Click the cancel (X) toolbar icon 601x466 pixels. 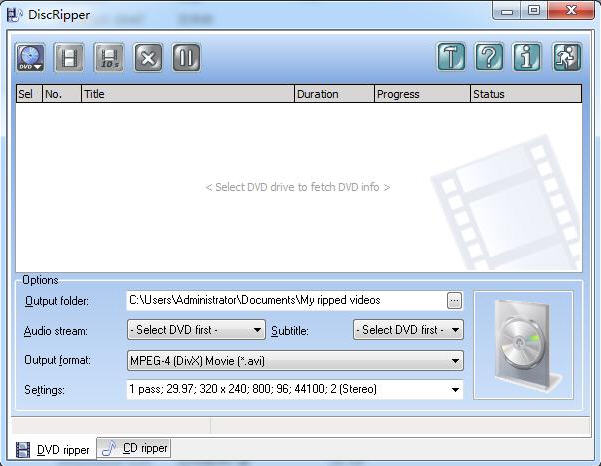pyautogui.click(x=148, y=58)
